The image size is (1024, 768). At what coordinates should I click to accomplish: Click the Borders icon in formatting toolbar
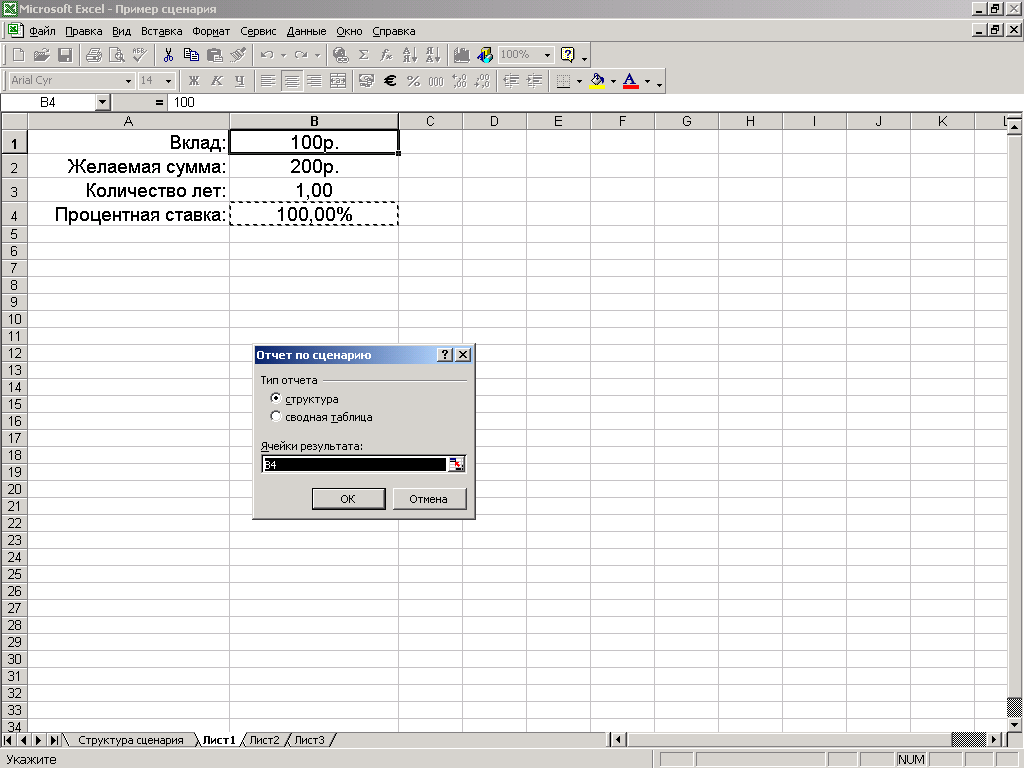pyautogui.click(x=564, y=80)
